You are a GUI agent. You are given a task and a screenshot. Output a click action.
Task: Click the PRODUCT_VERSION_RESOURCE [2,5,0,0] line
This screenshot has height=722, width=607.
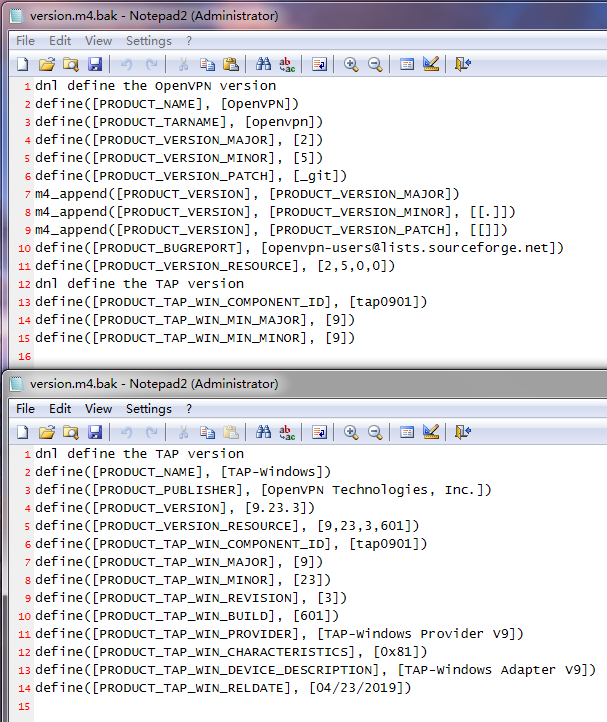(x=215, y=266)
